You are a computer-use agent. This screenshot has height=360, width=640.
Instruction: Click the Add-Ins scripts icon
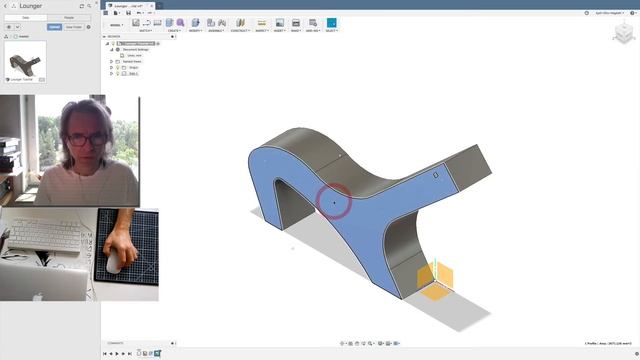(313, 23)
